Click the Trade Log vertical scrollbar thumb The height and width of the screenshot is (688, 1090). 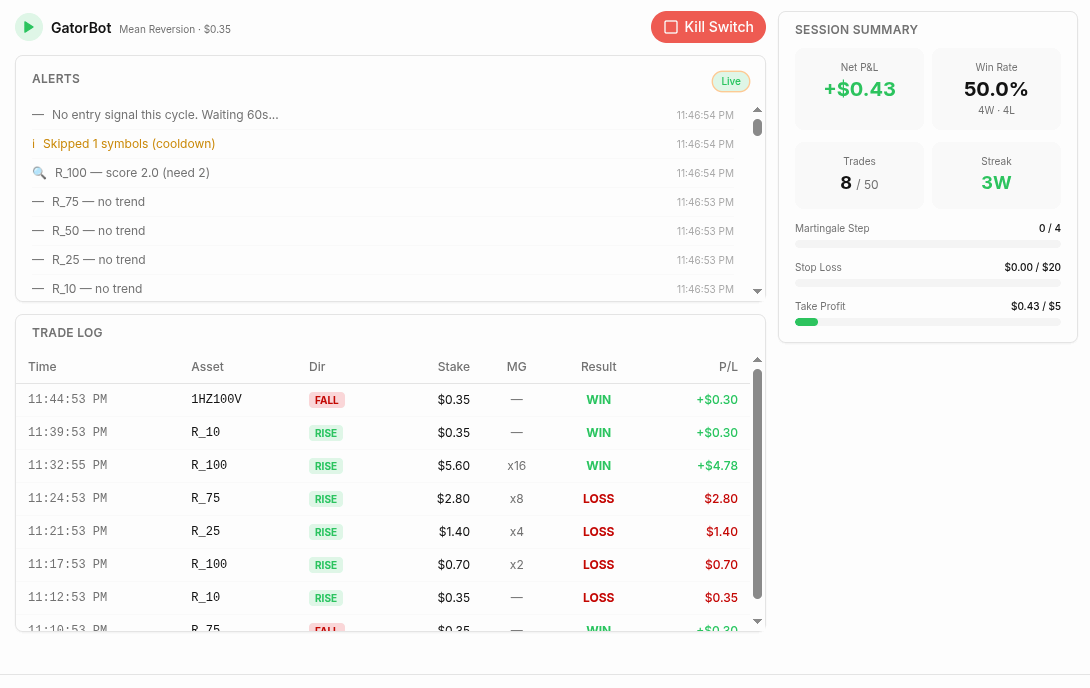(758, 484)
